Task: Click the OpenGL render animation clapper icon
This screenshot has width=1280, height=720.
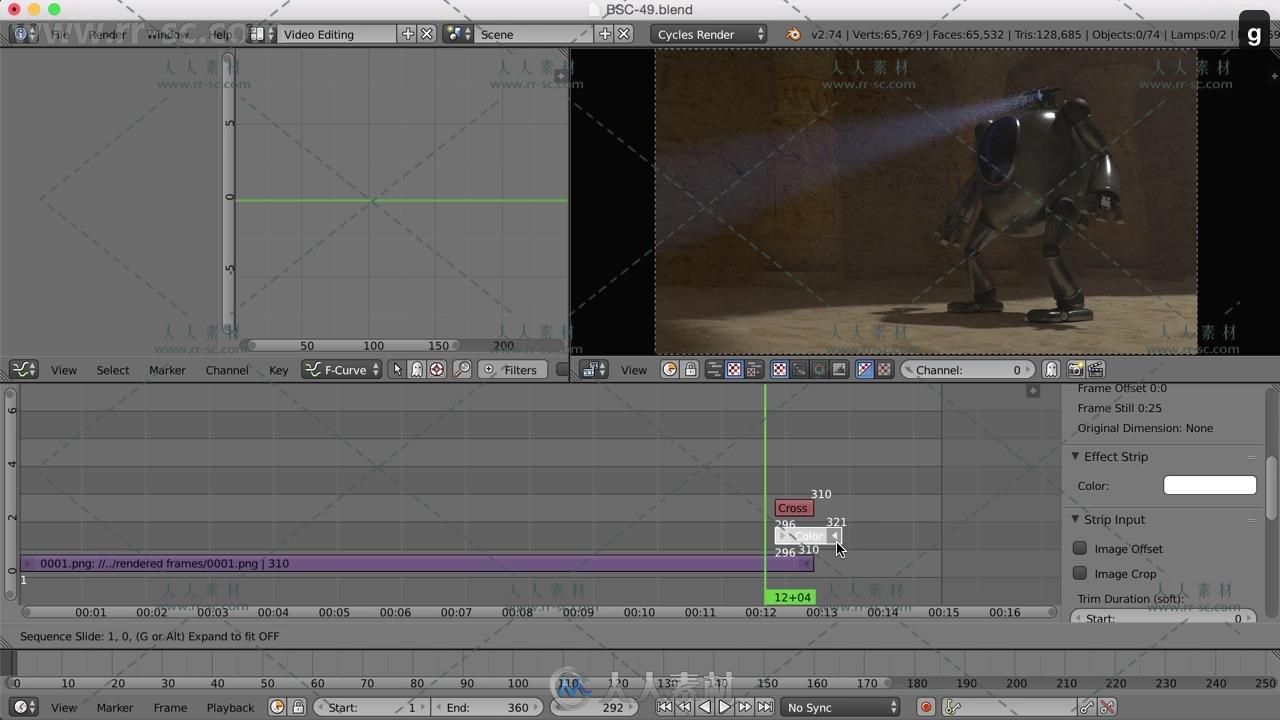Action: point(1095,370)
